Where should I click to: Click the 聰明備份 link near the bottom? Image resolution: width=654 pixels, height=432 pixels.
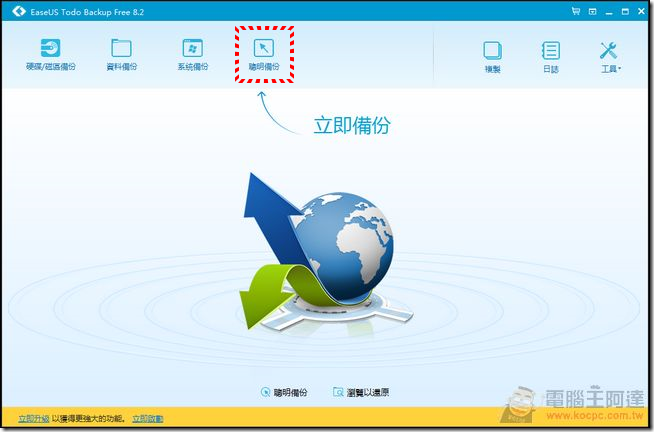click(x=284, y=392)
